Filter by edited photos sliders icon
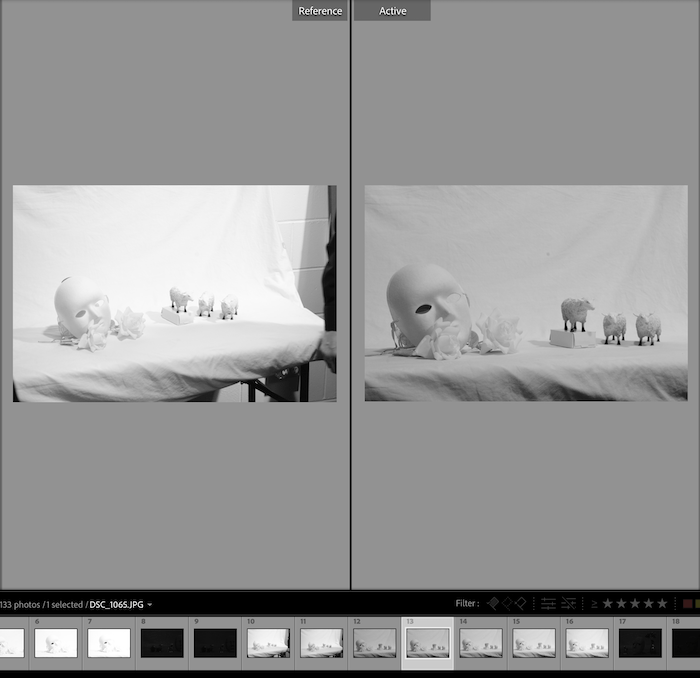 (x=548, y=604)
